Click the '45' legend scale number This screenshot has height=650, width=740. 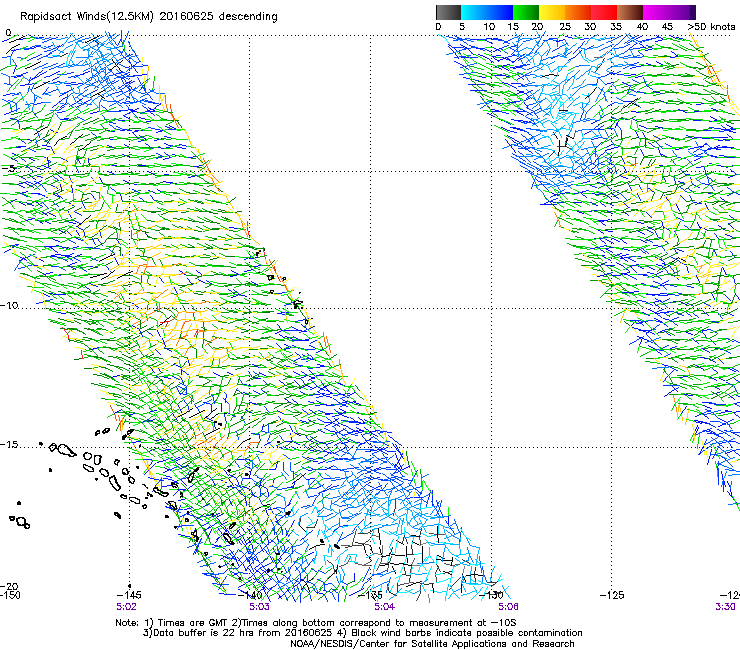tap(667, 26)
